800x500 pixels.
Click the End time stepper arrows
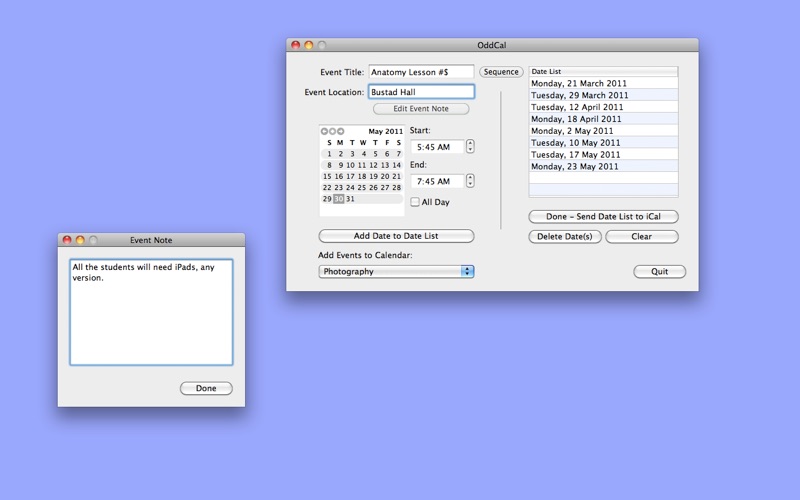coord(470,181)
